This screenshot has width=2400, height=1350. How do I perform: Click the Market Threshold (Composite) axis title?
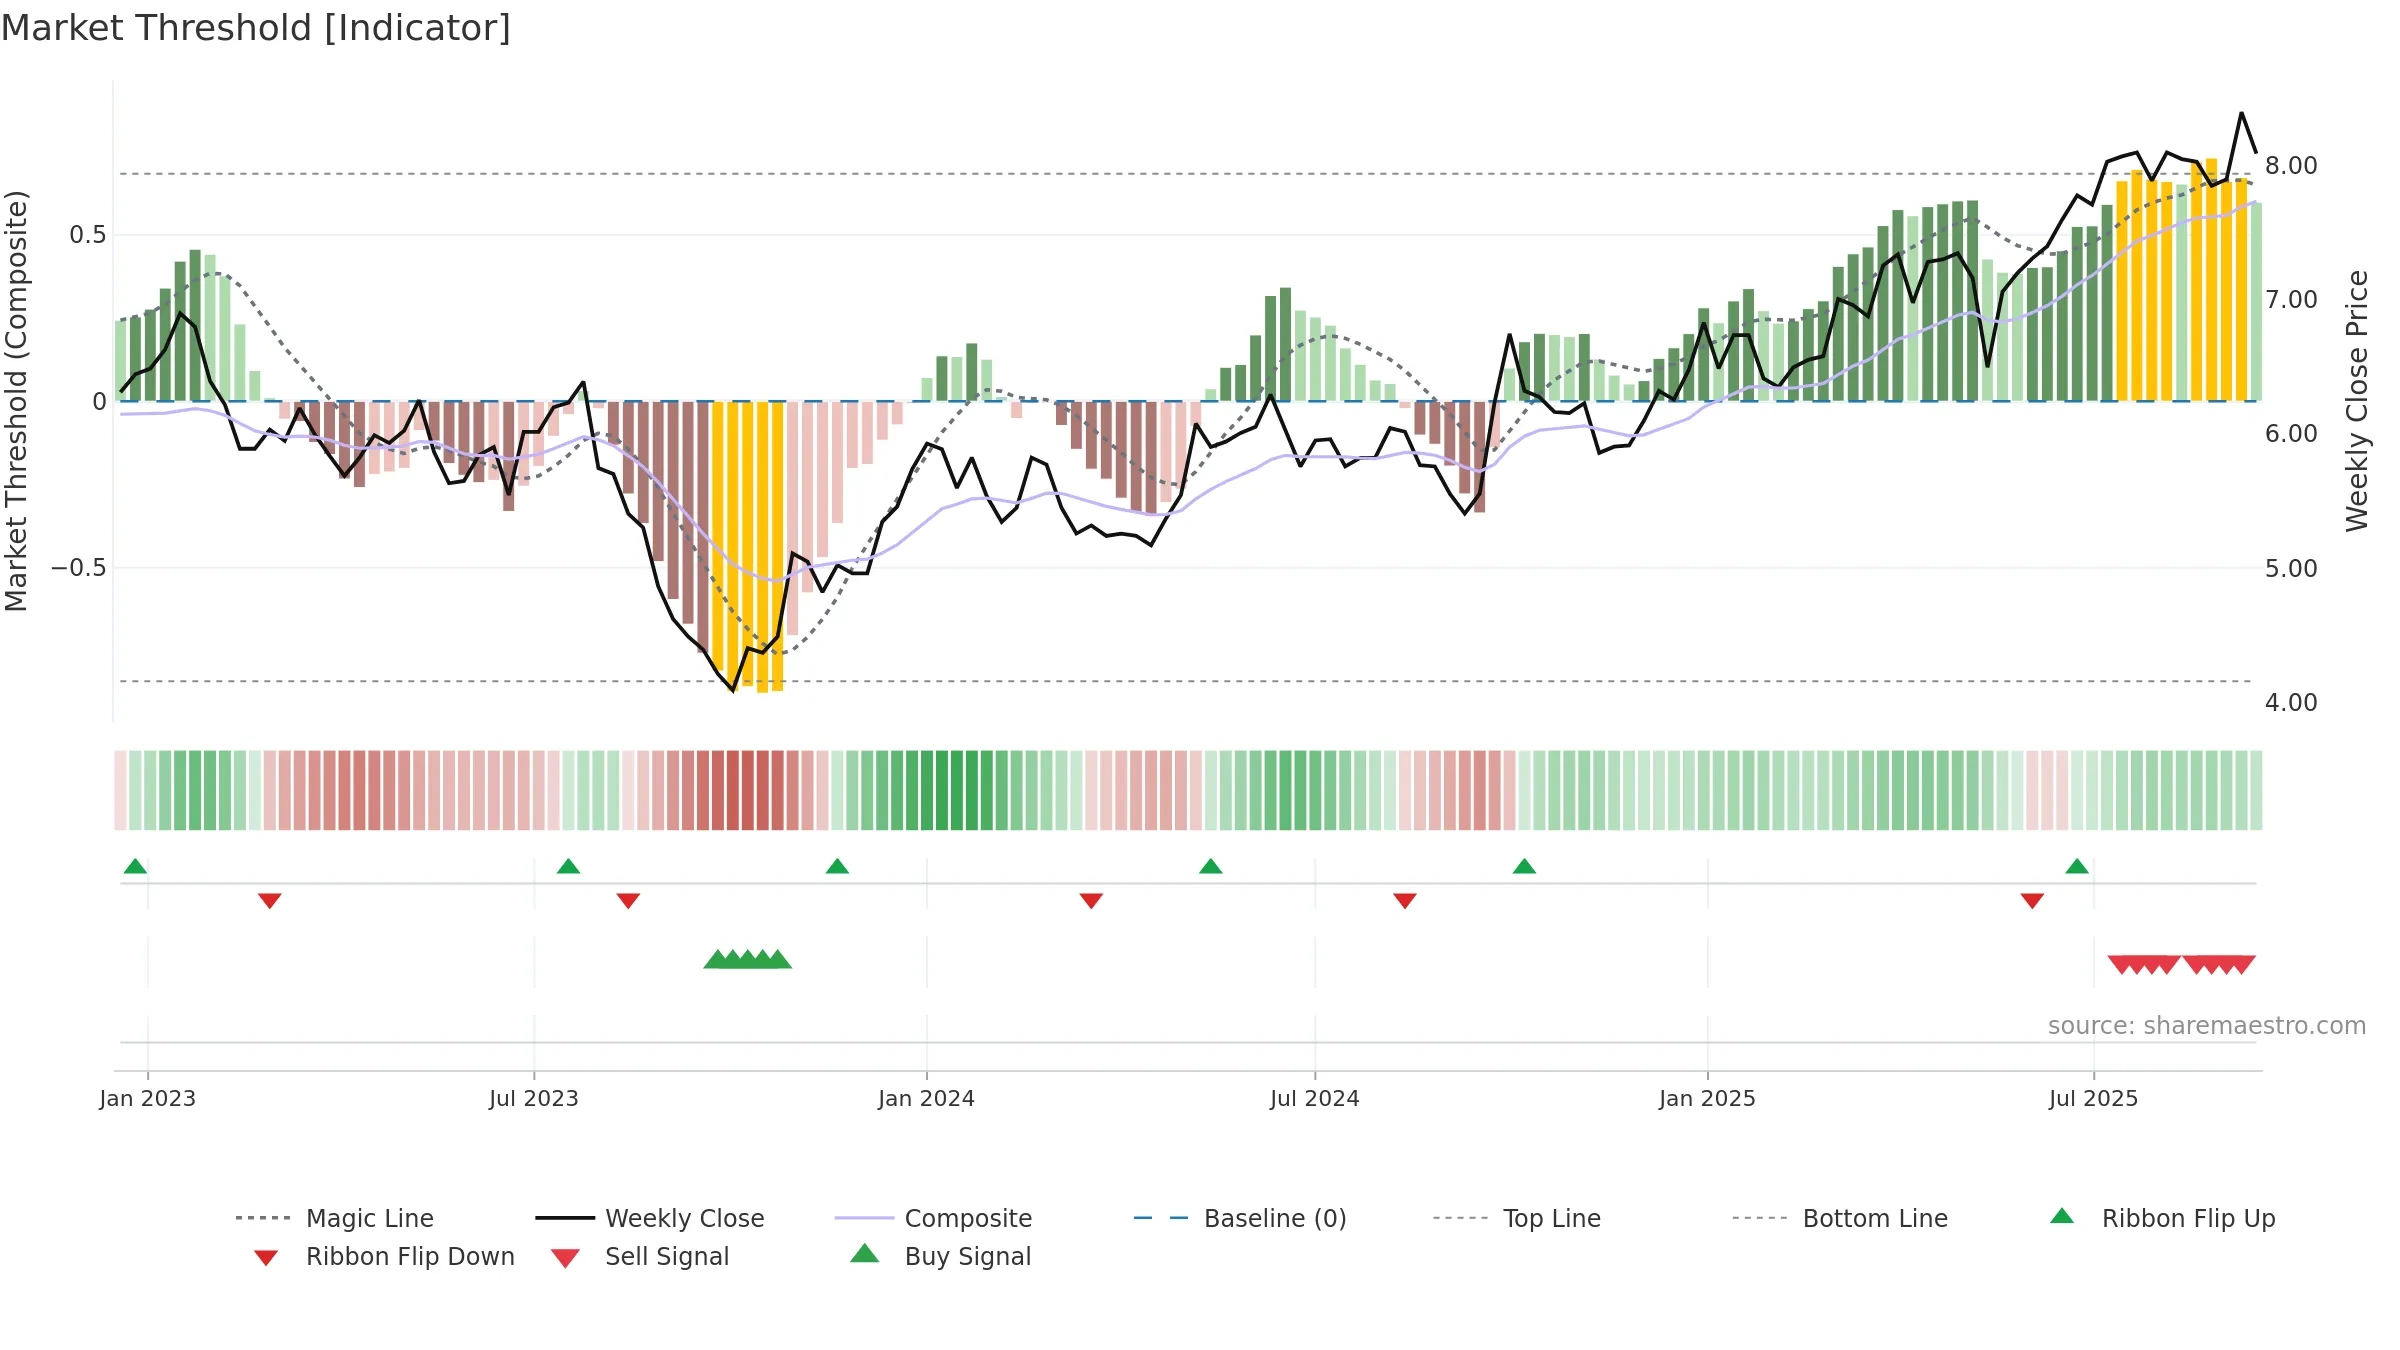click(16, 400)
